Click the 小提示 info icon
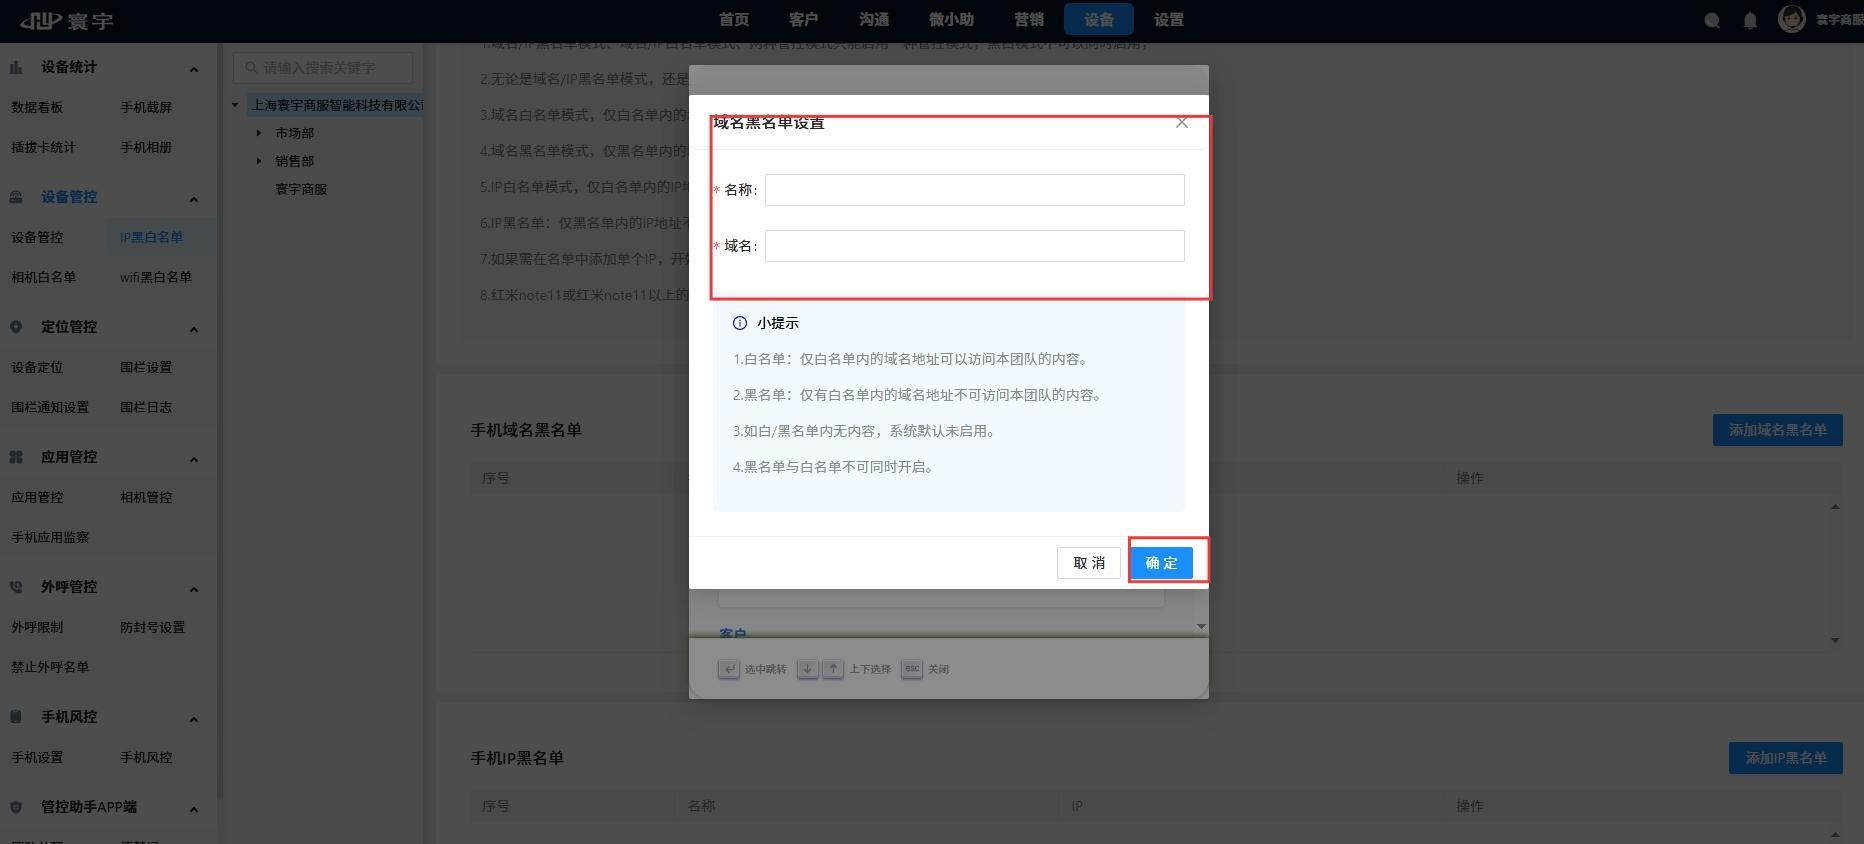Viewport: 1864px width, 844px height. point(740,323)
